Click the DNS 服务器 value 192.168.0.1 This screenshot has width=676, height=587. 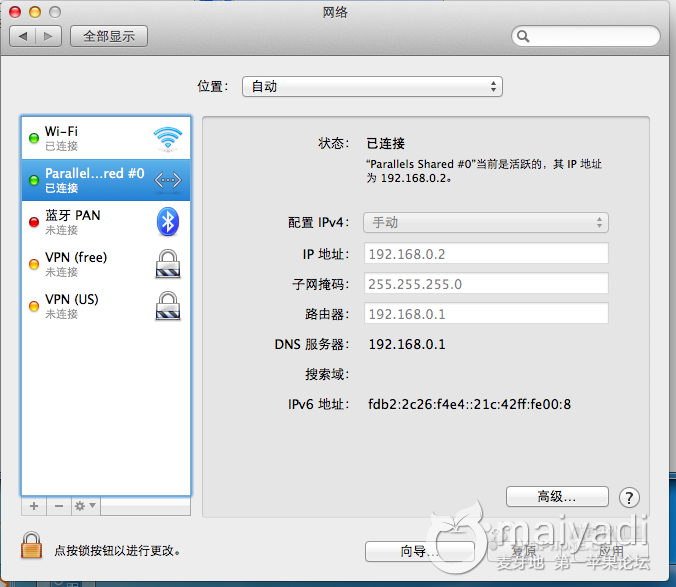click(x=407, y=344)
